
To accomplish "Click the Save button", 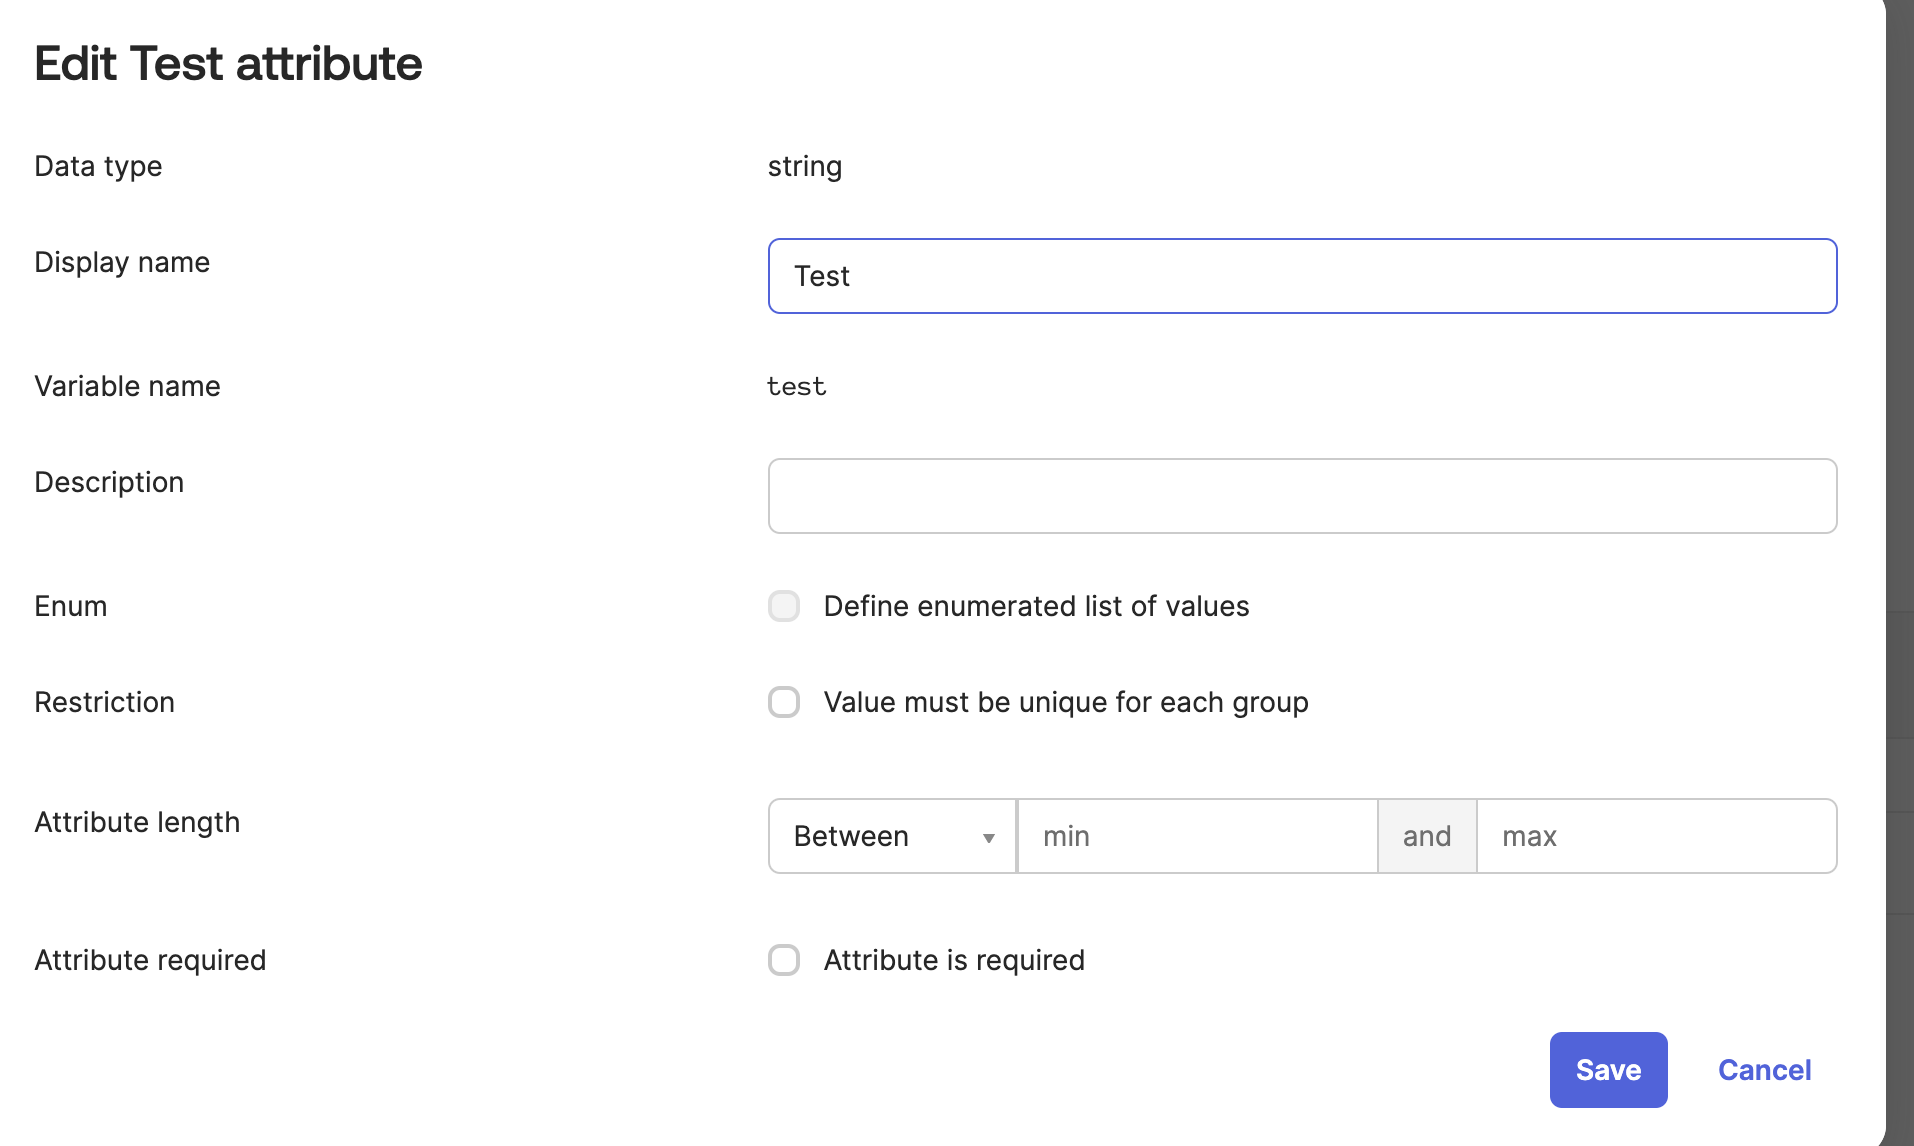I will pyautogui.click(x=1607, y=1069).
